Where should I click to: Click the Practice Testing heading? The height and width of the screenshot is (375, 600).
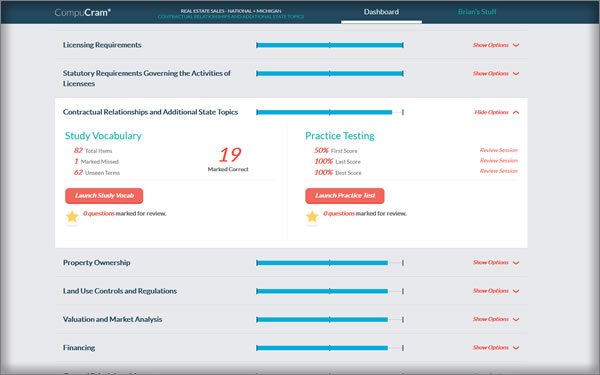point(340,135)
